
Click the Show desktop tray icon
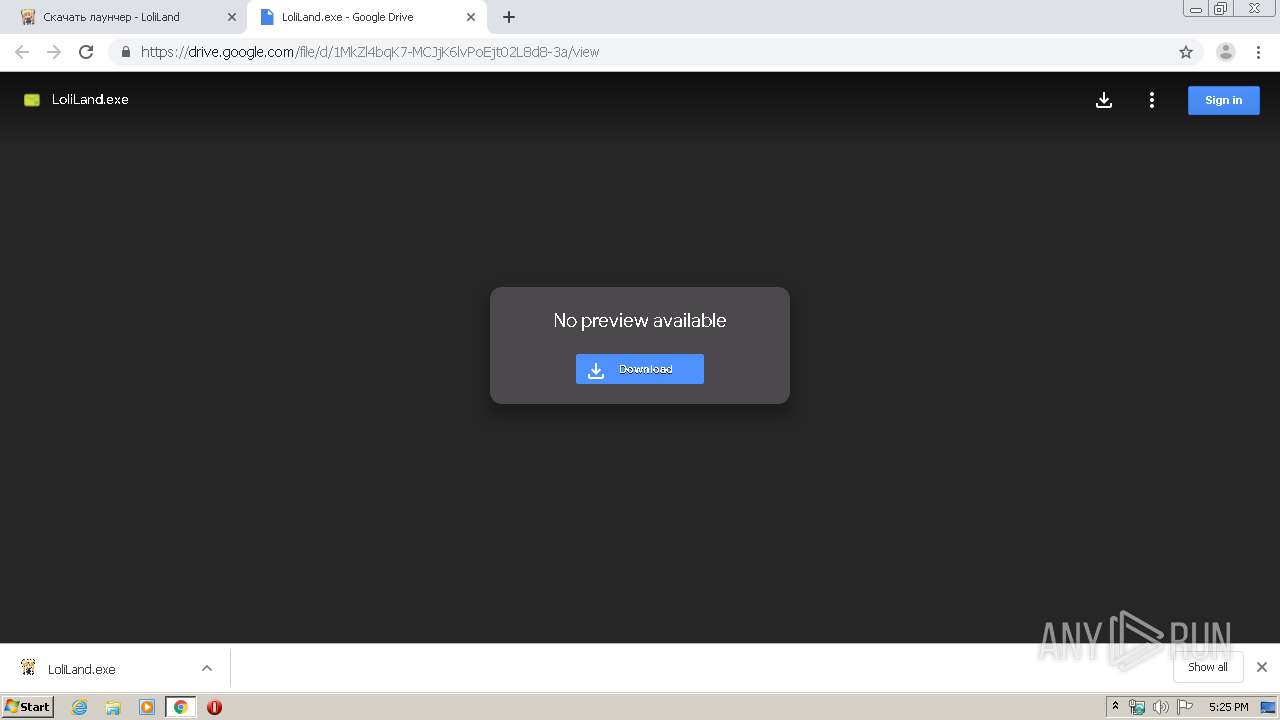pyautogui.click(x=1268, y=707)
